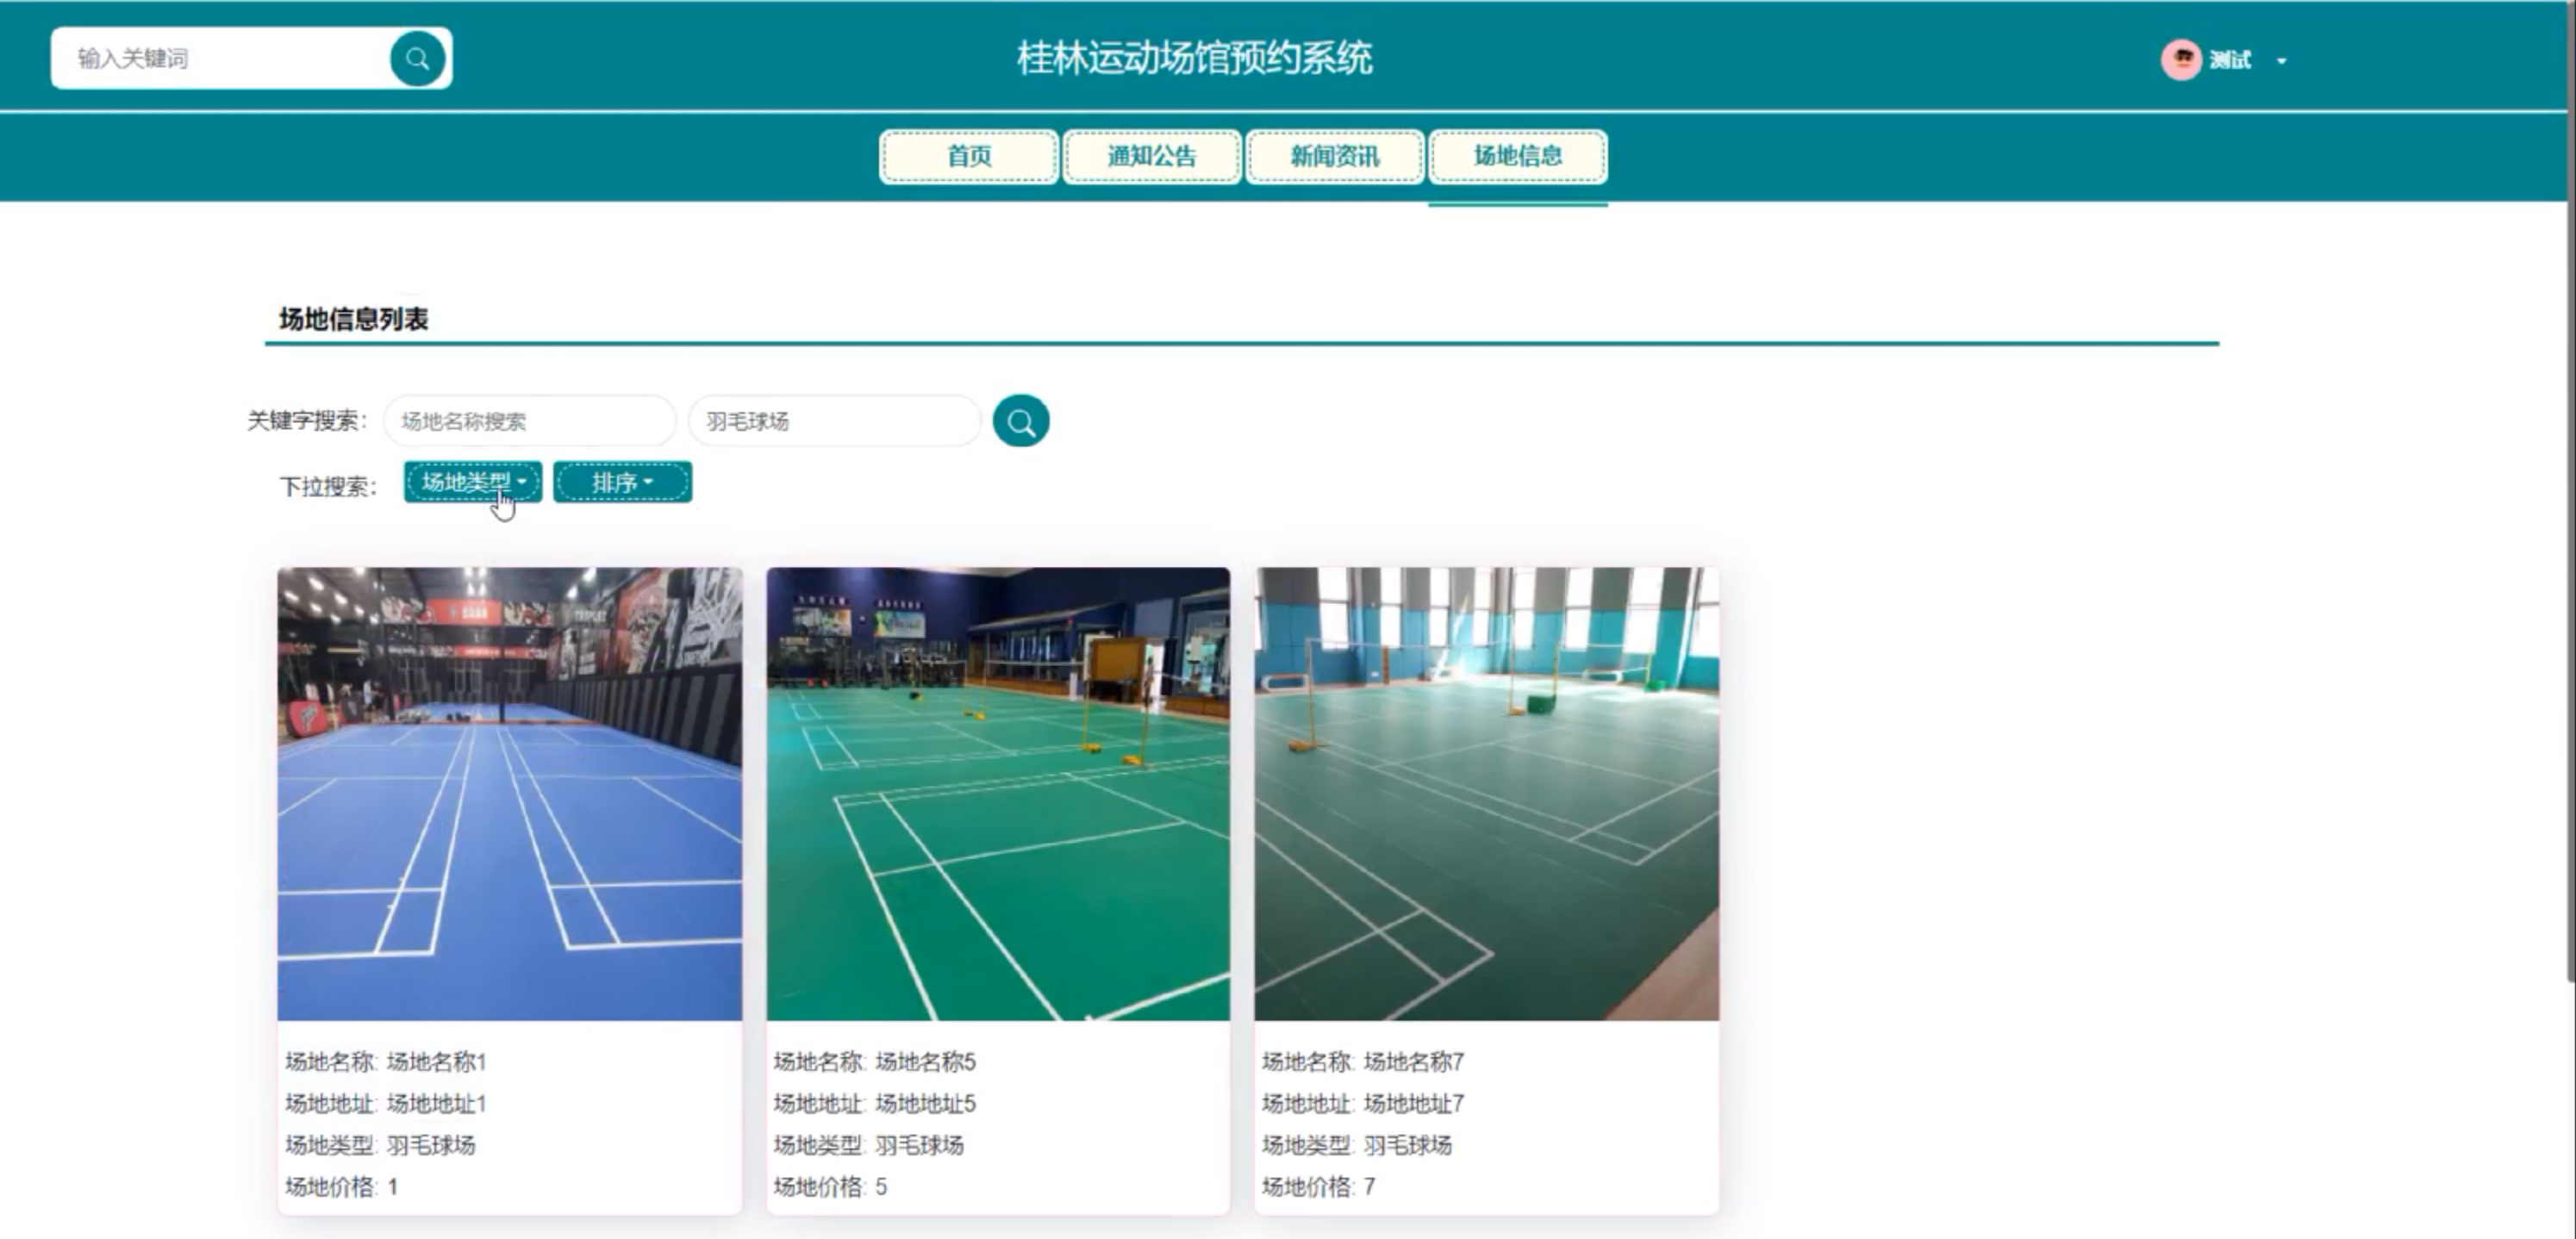Screen dimensions: 2576x1239
Task: Open the 通知公告 tab
Action: (1151, 157)
